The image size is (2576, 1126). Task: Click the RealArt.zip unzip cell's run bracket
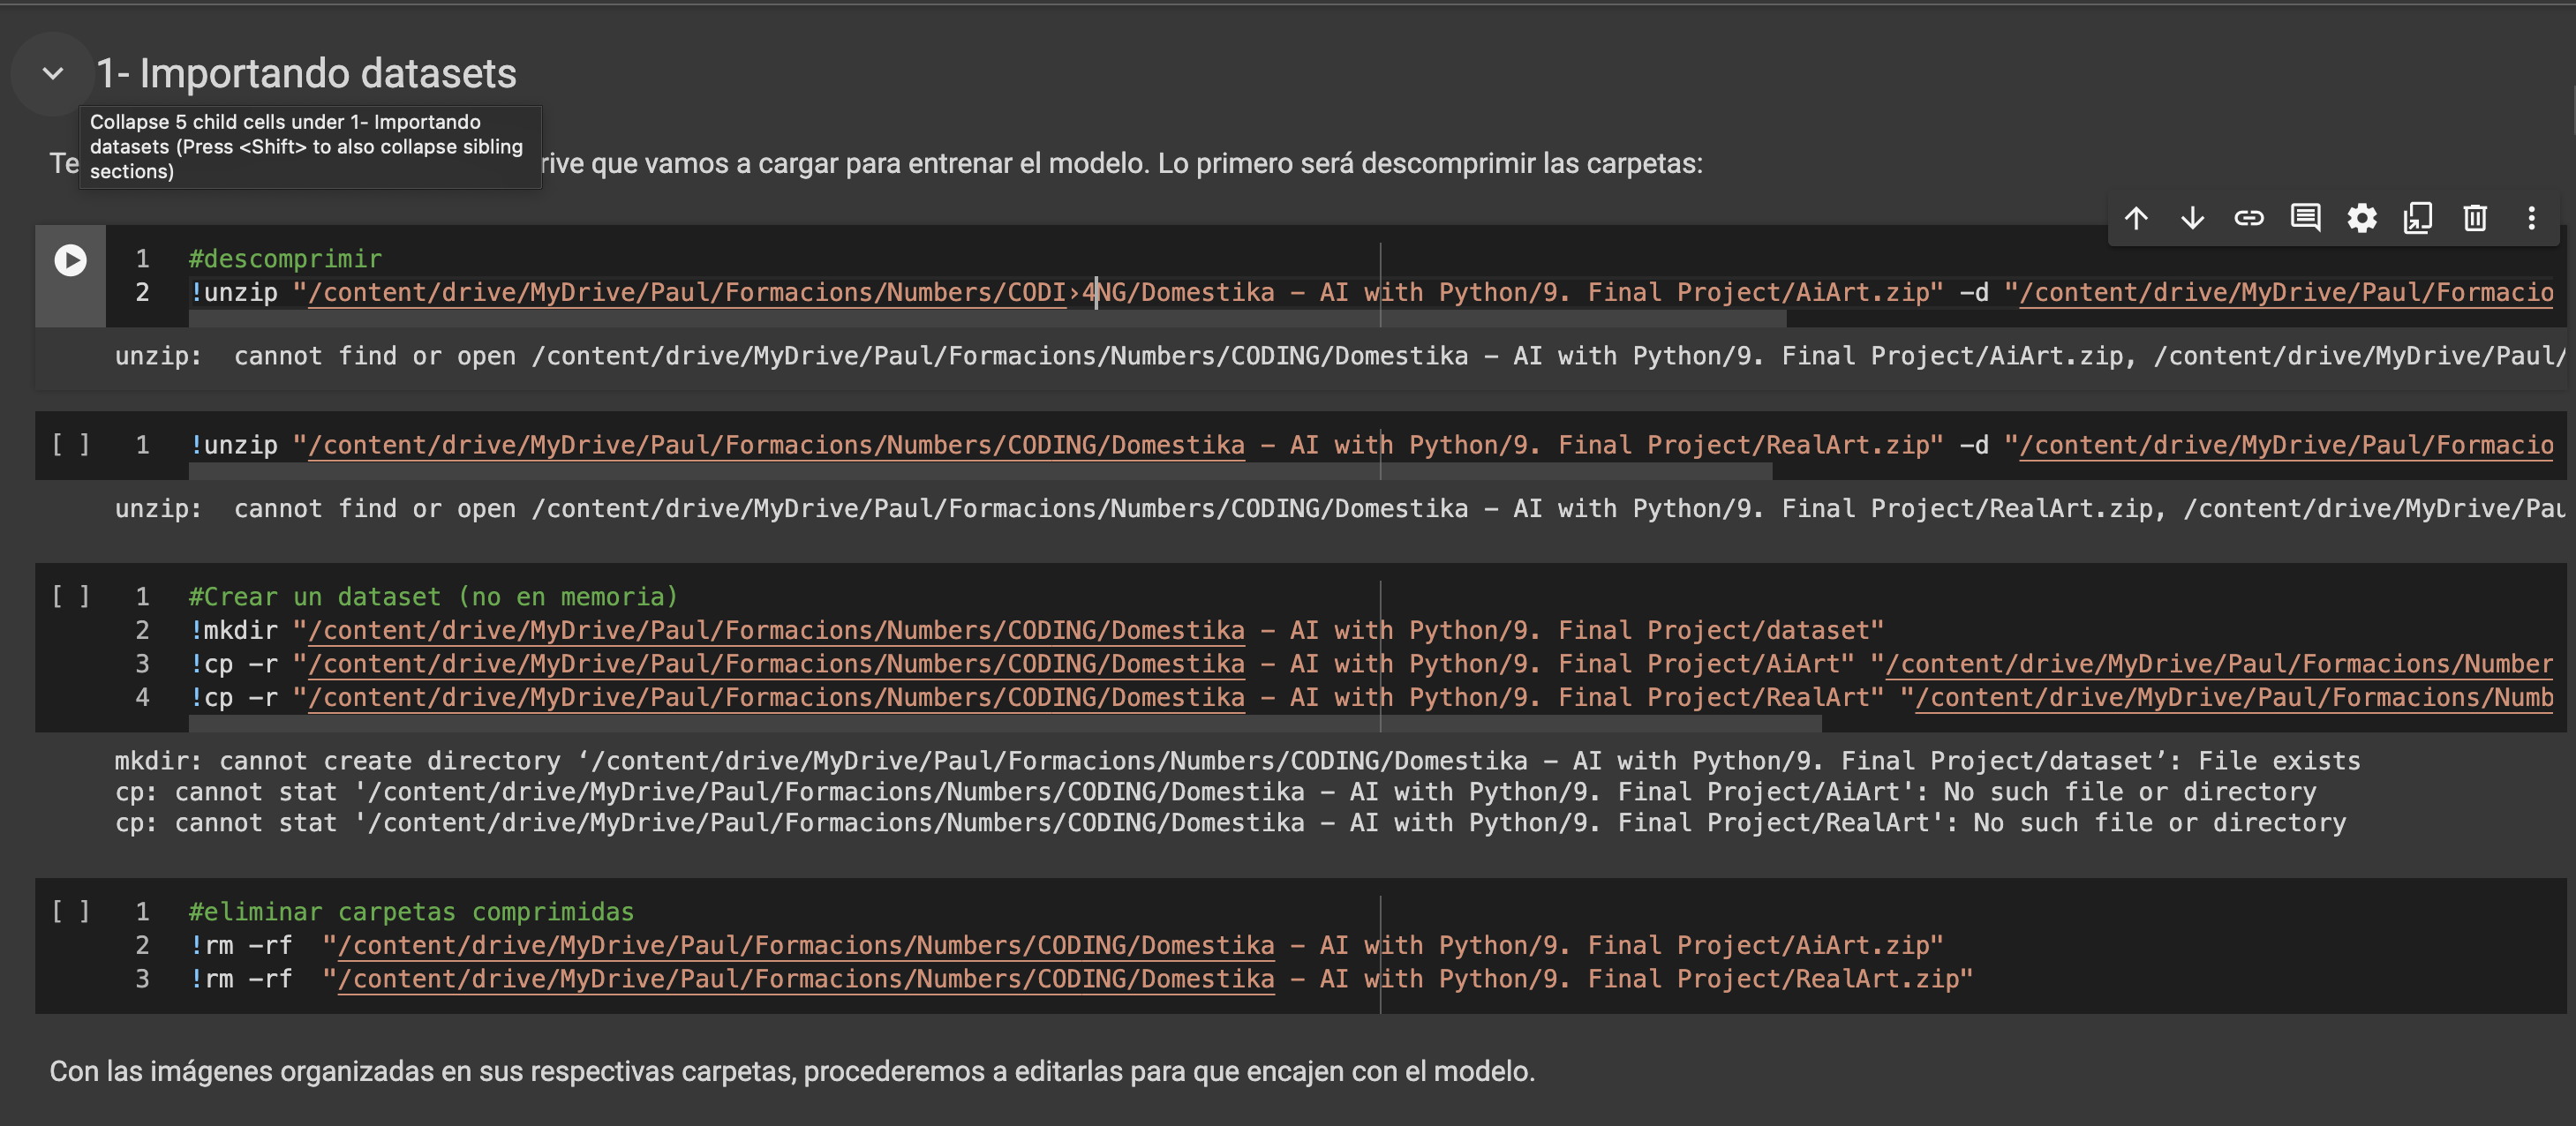tap(70, 445)
